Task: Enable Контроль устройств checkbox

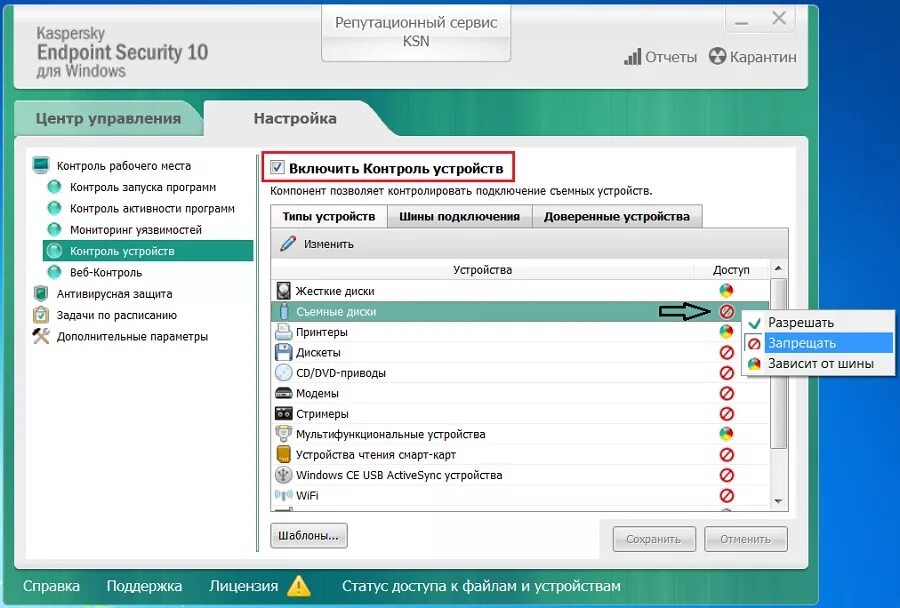Action: pyautogui.click(x=277, y=167)
